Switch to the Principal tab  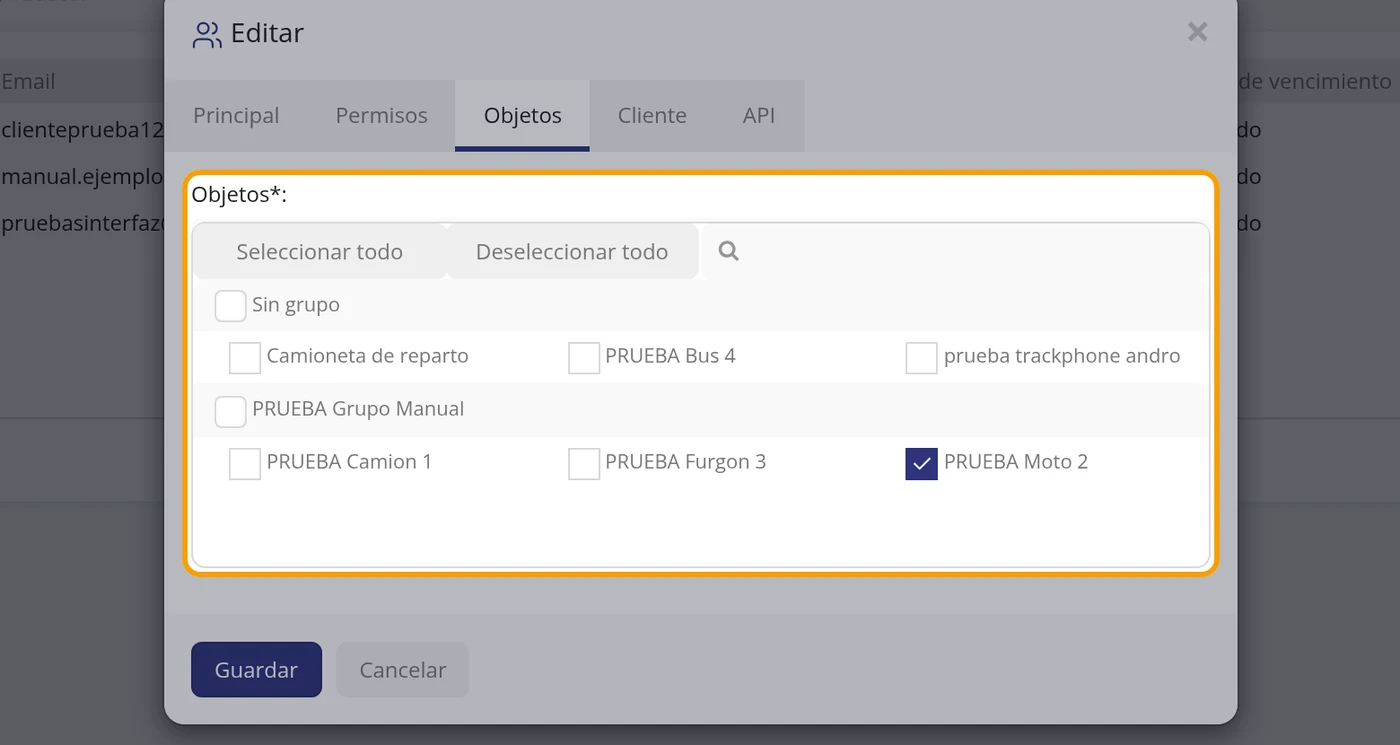[236, 115]
